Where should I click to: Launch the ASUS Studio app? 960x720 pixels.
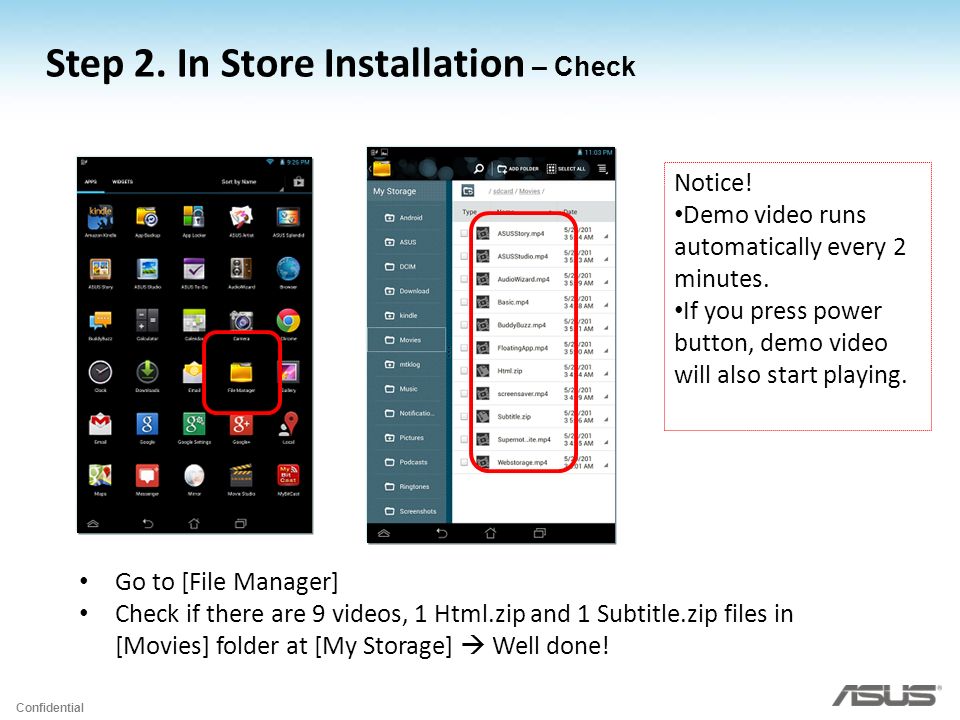click(x=147, y=269)
